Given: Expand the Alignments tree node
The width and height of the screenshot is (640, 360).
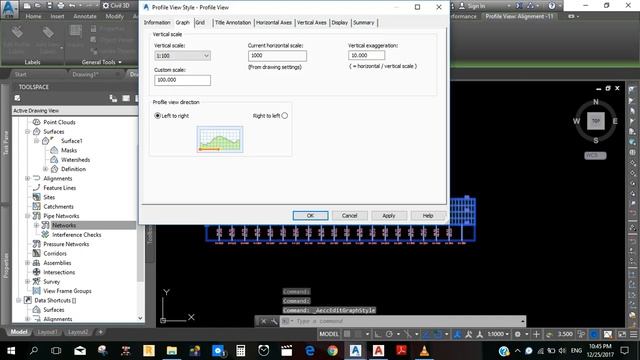Looking at the screenshot, I should (27, 178).
